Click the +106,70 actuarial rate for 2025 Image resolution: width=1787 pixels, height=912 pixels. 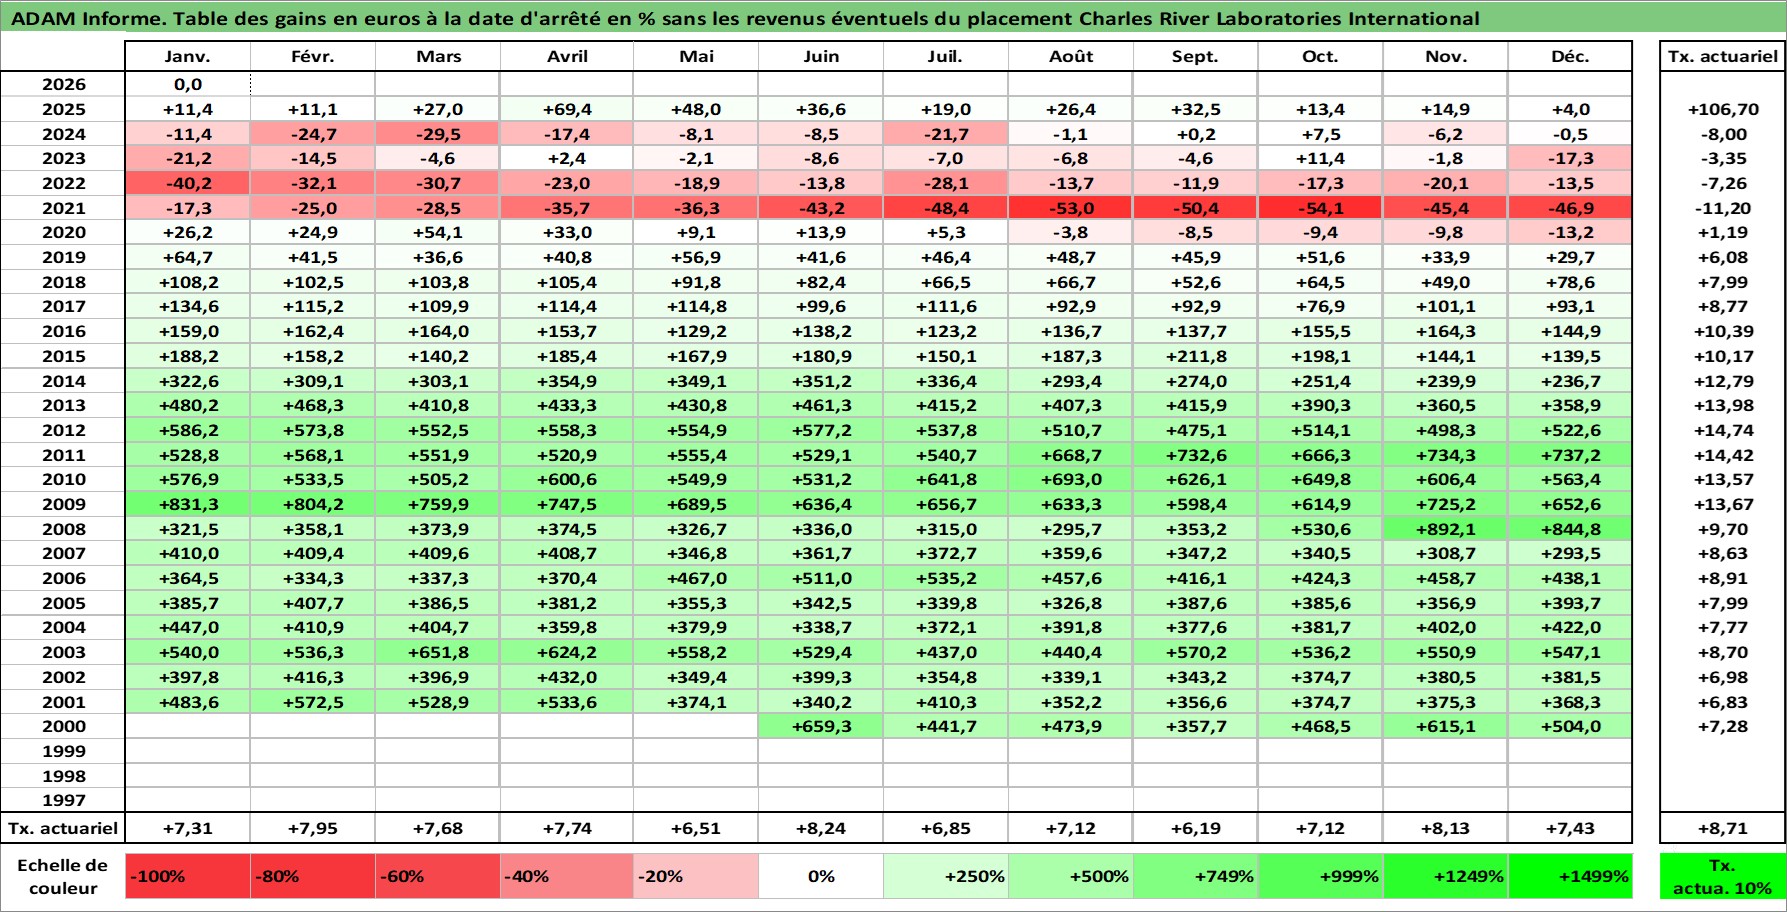(x=1723, y=109)
